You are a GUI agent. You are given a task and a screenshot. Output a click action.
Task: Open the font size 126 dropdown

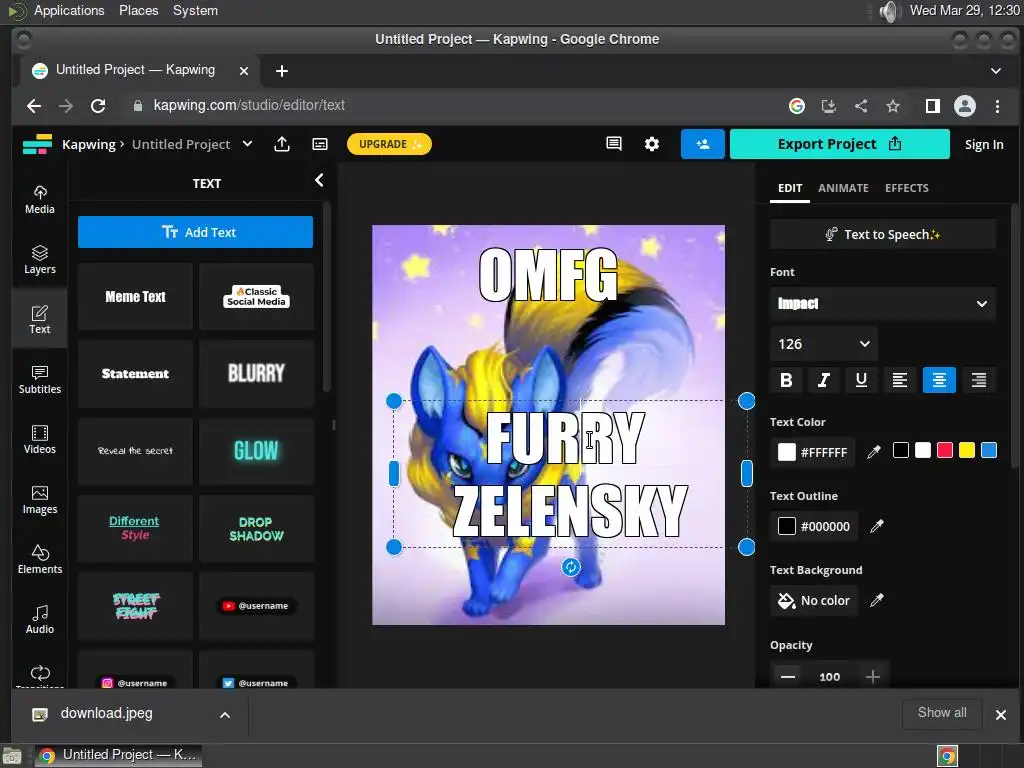point(824,344)
